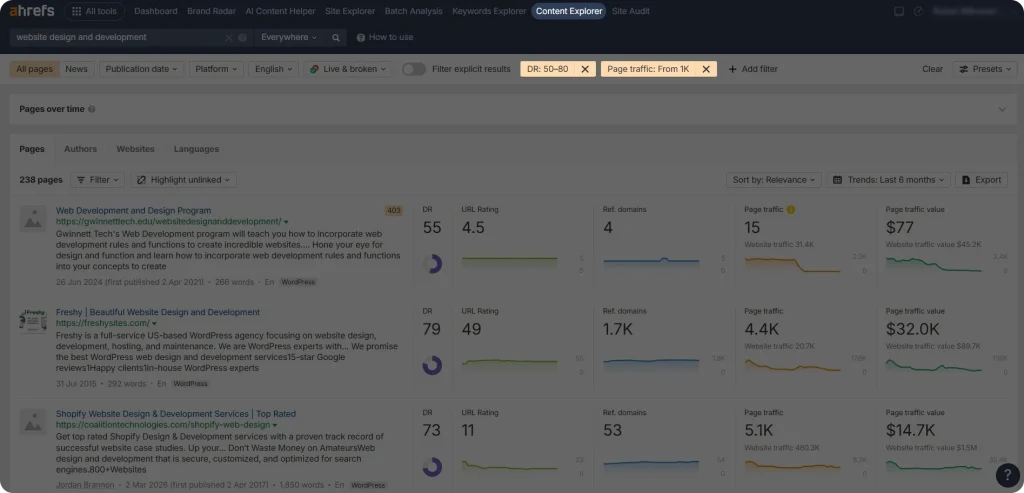Click the search help question mark icon
Image resolution: width=1024 pixels, height=493 pixels.
243,38
